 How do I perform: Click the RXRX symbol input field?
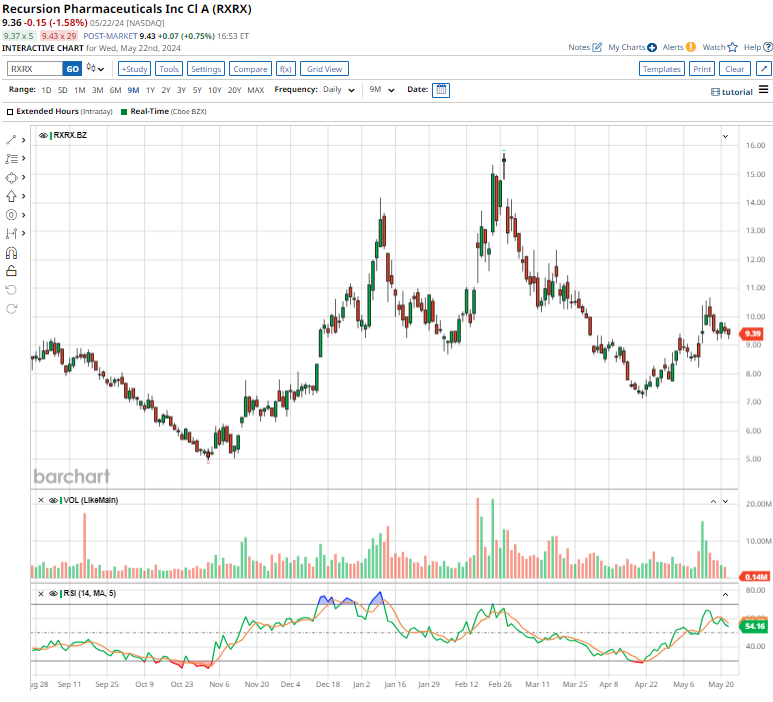[x=34, y=69]
